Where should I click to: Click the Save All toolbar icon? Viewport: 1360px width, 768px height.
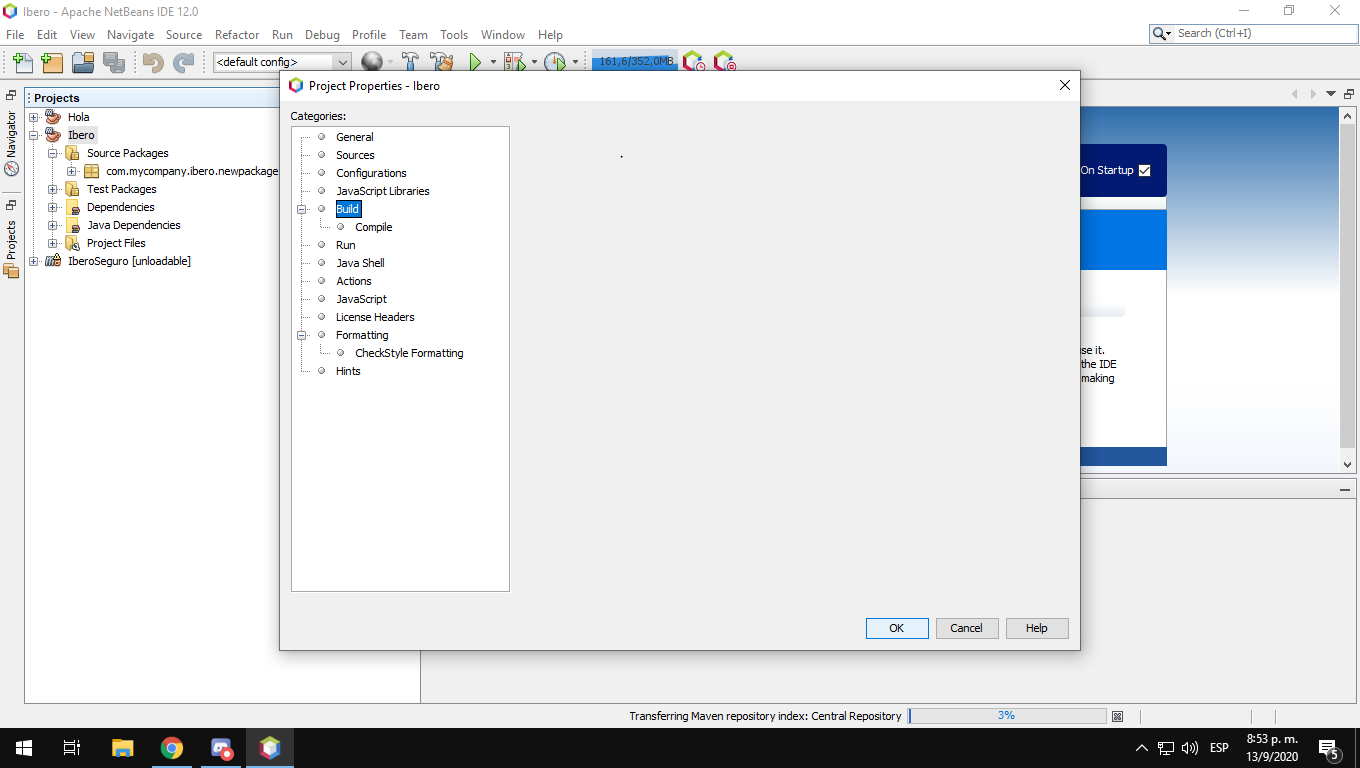coord(113,62)
